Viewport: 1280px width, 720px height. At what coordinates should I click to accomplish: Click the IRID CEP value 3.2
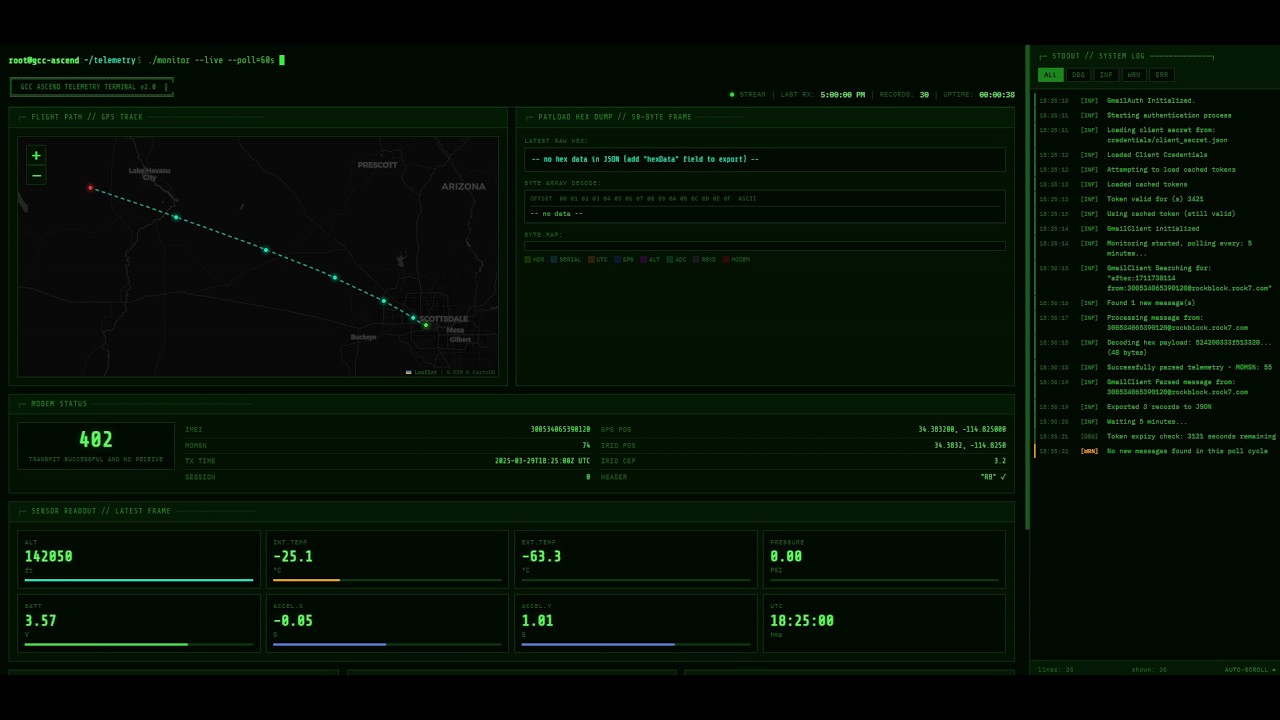coord(1000,461)
